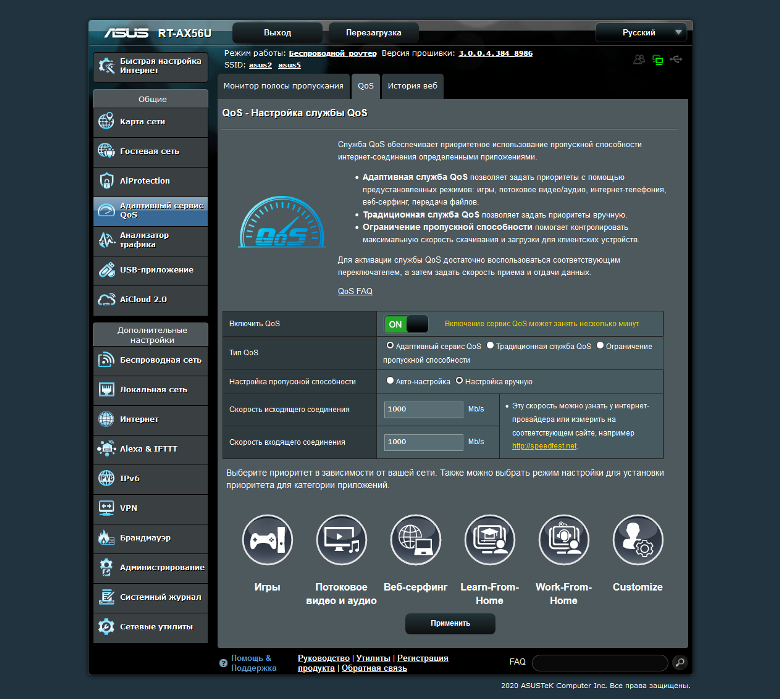Select the Adaptive QoS gauge icon in sidebar

tap(106, 210)
